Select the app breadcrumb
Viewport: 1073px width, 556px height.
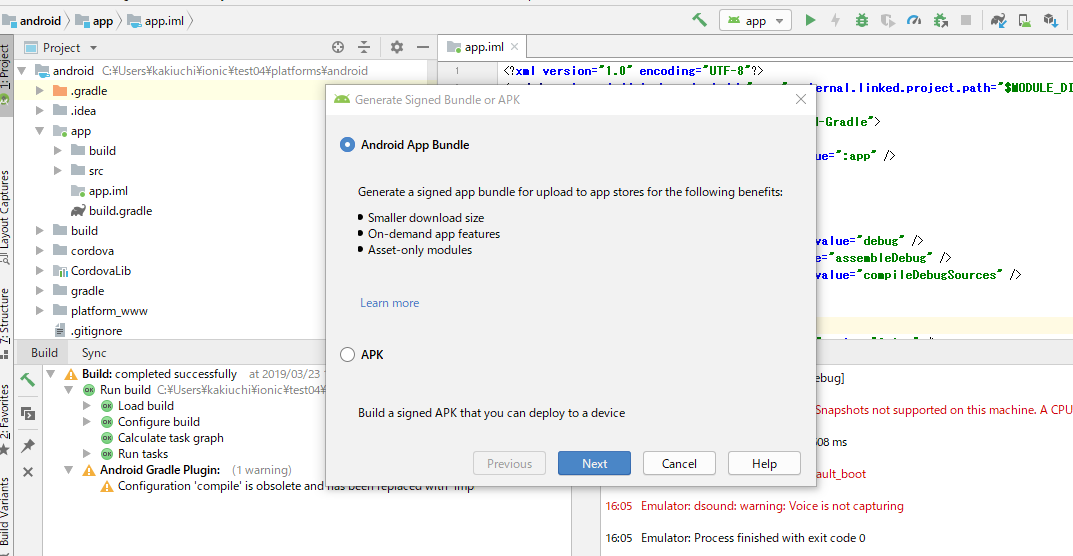click(94, 21)
